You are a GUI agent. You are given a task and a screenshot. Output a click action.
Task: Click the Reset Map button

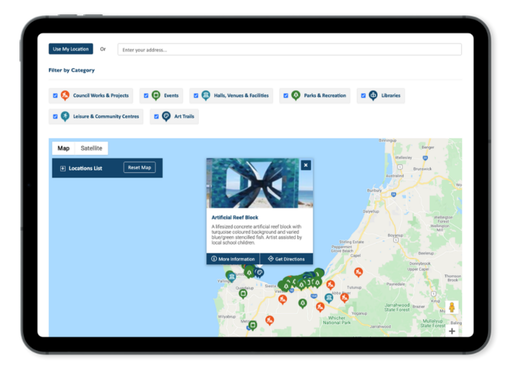click(x=140, y=168)
